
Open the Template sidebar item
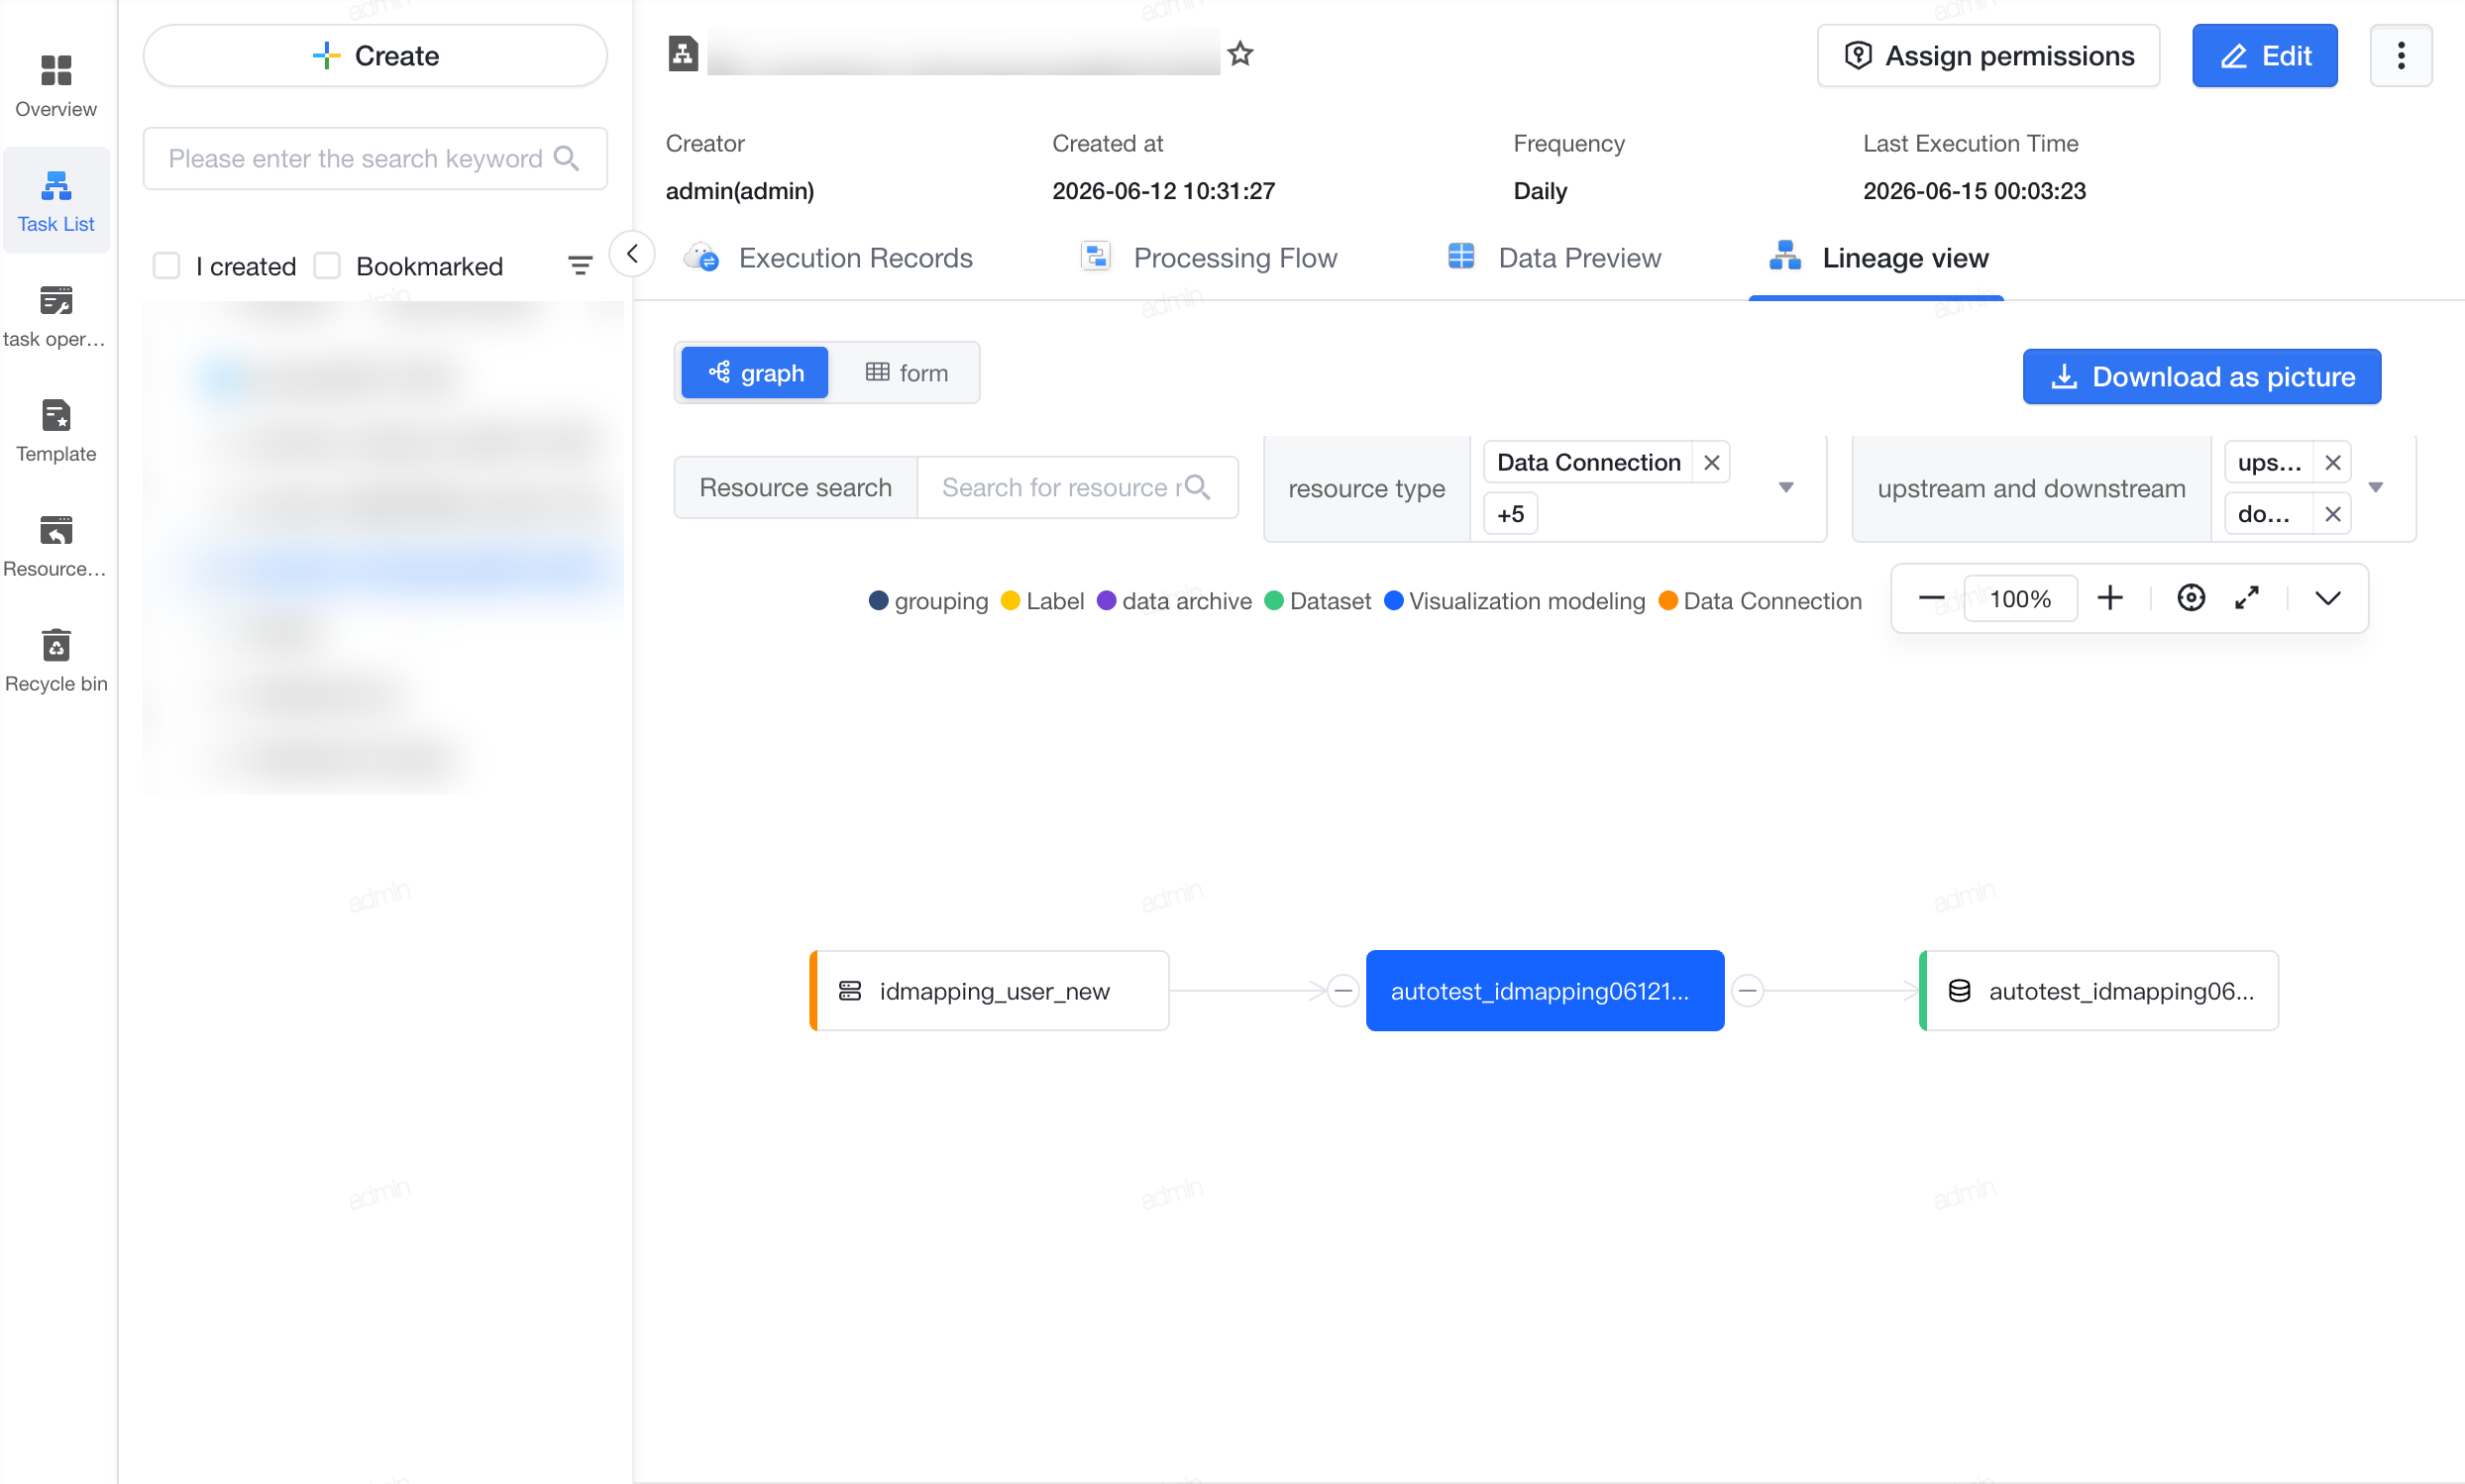click(x=56, y=431)
